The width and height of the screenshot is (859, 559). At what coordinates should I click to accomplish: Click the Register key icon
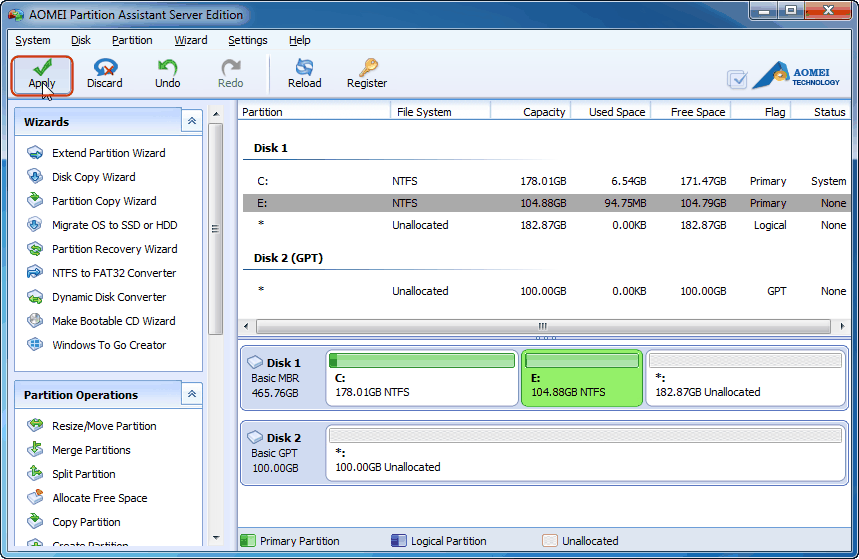tap(367, 67)
